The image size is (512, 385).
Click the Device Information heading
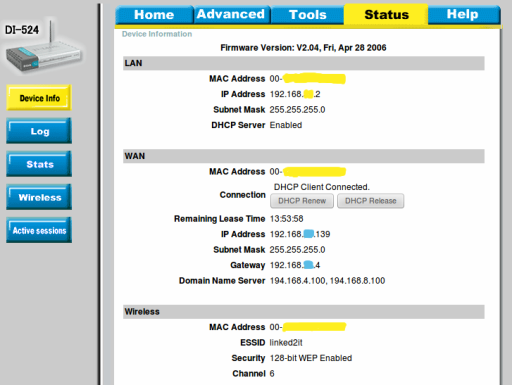(x=157, y=34)
